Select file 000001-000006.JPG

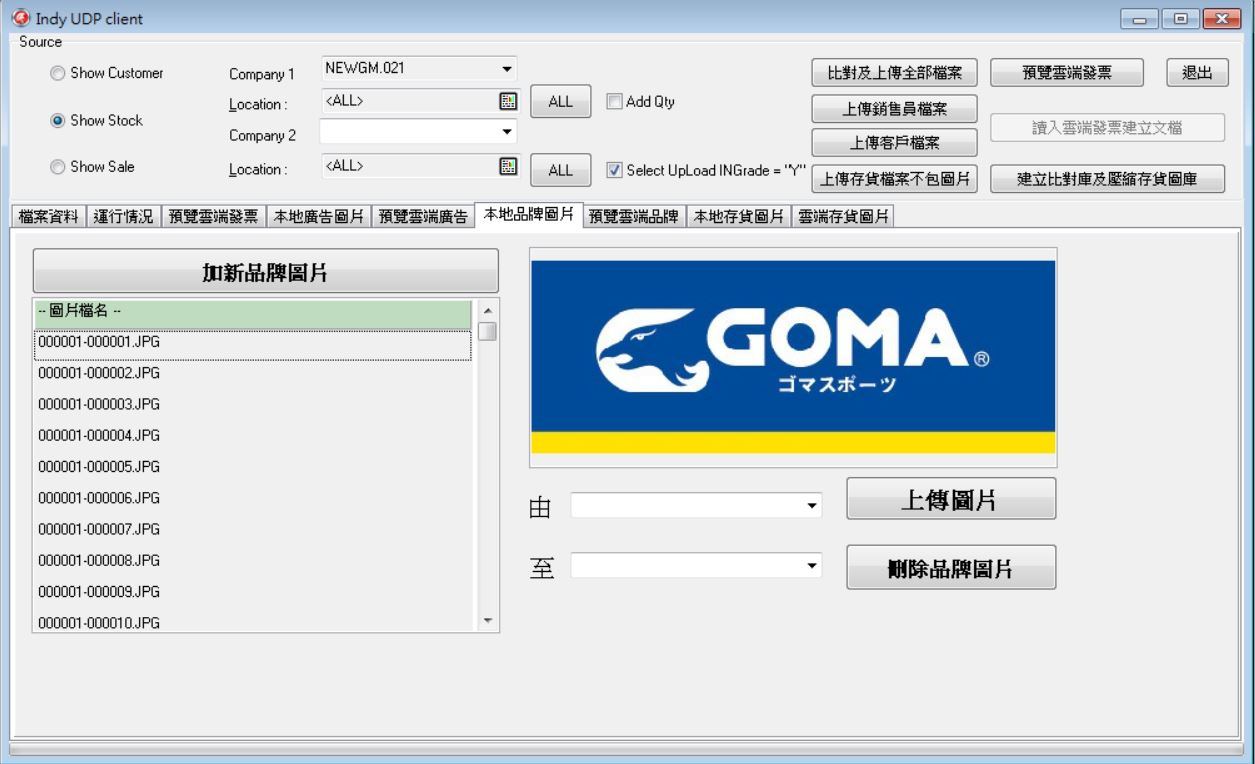[x=253, y=498]
